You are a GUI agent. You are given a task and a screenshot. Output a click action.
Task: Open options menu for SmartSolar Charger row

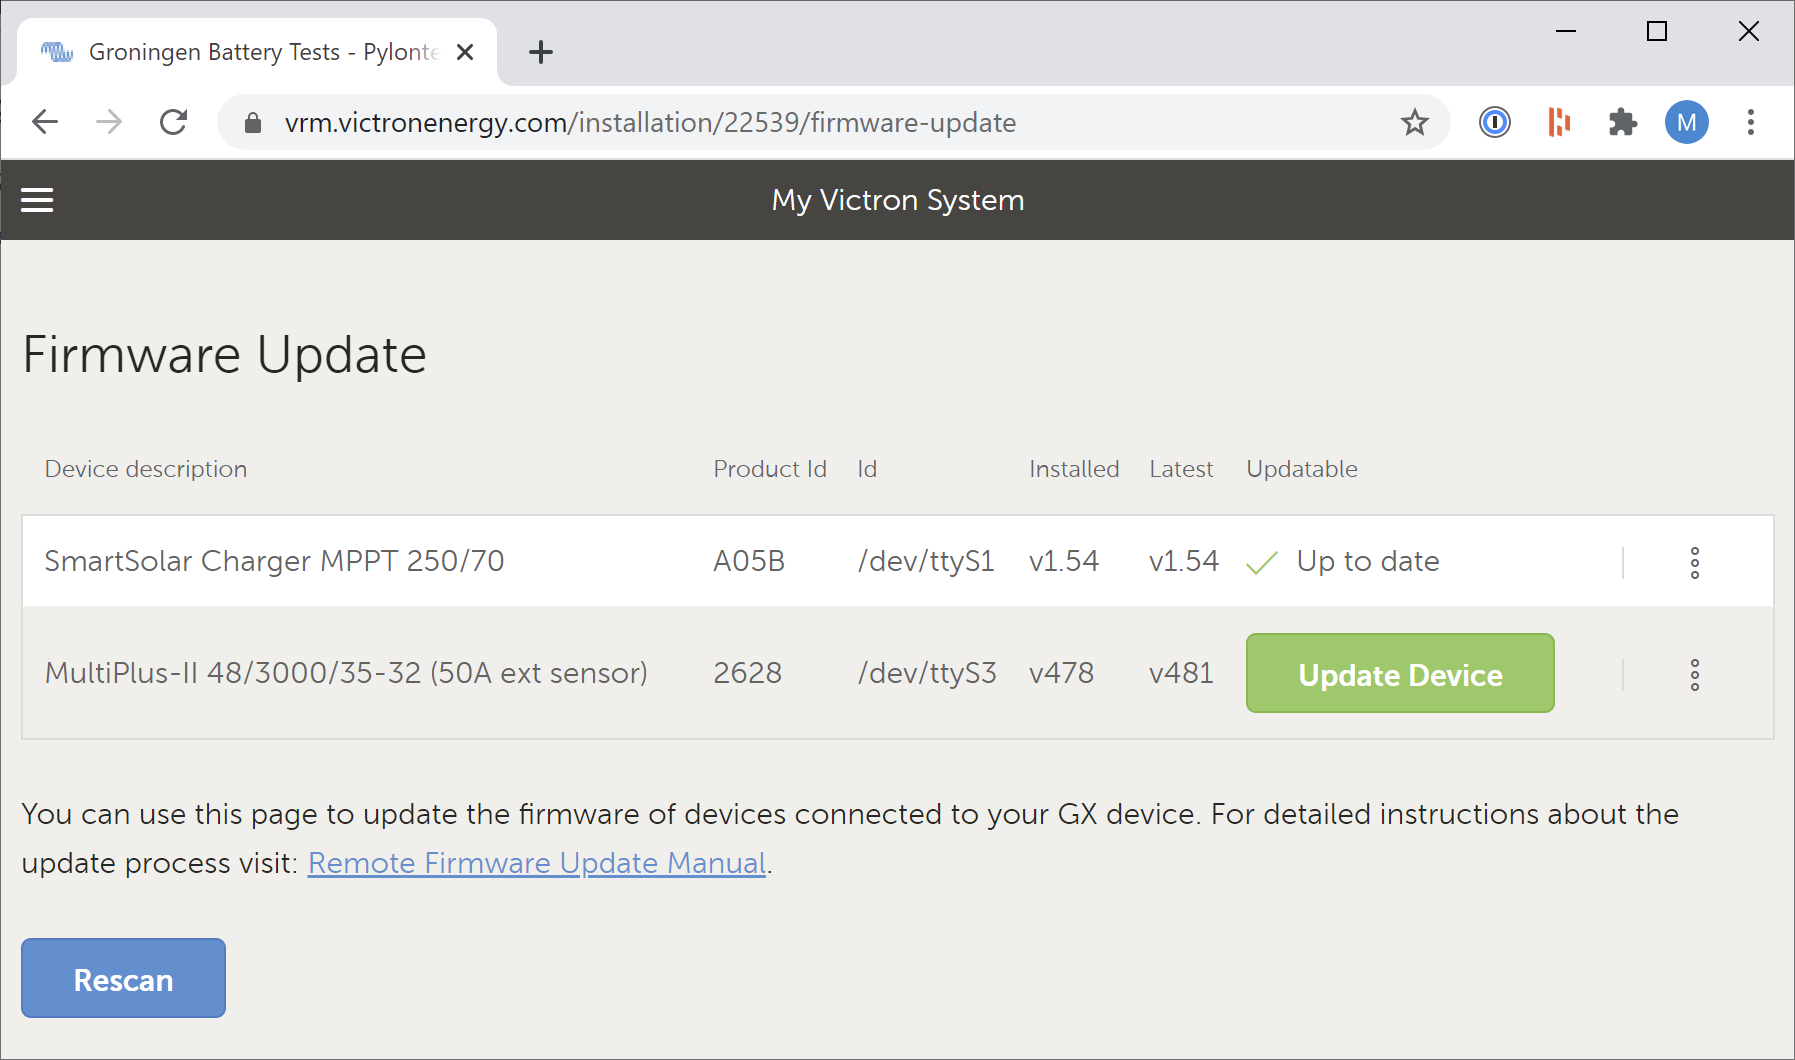[1694, 562]
